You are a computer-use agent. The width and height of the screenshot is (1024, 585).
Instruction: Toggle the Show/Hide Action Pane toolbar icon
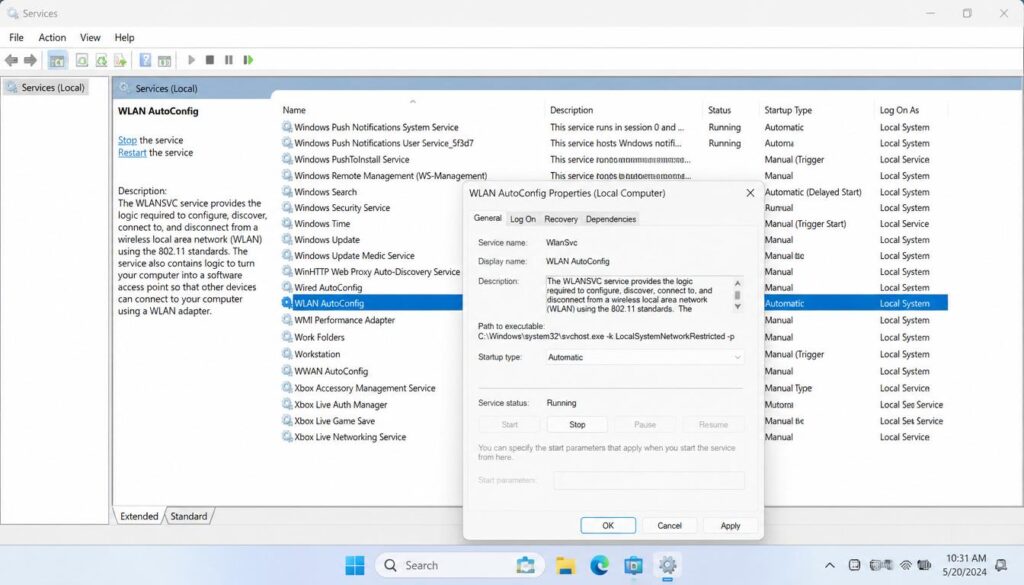point(165,61)
